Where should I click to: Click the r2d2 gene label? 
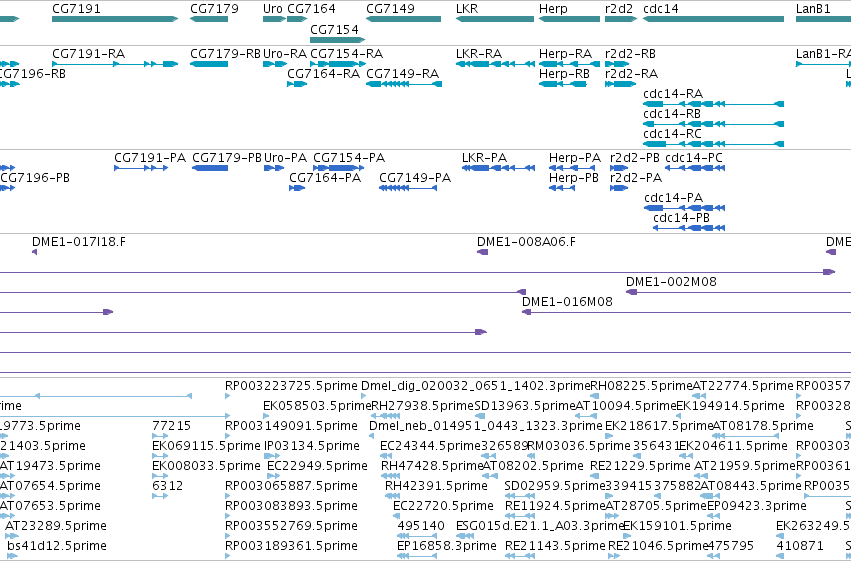click(619, 9)
